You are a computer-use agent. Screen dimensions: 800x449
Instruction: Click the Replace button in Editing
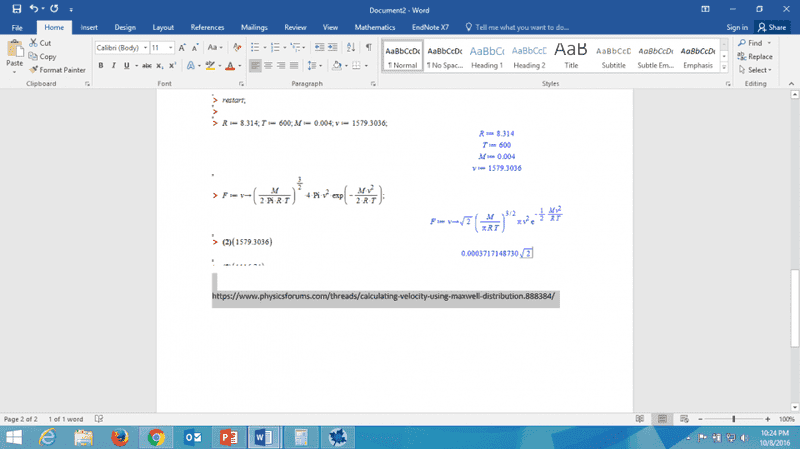[x=754, y=57]
